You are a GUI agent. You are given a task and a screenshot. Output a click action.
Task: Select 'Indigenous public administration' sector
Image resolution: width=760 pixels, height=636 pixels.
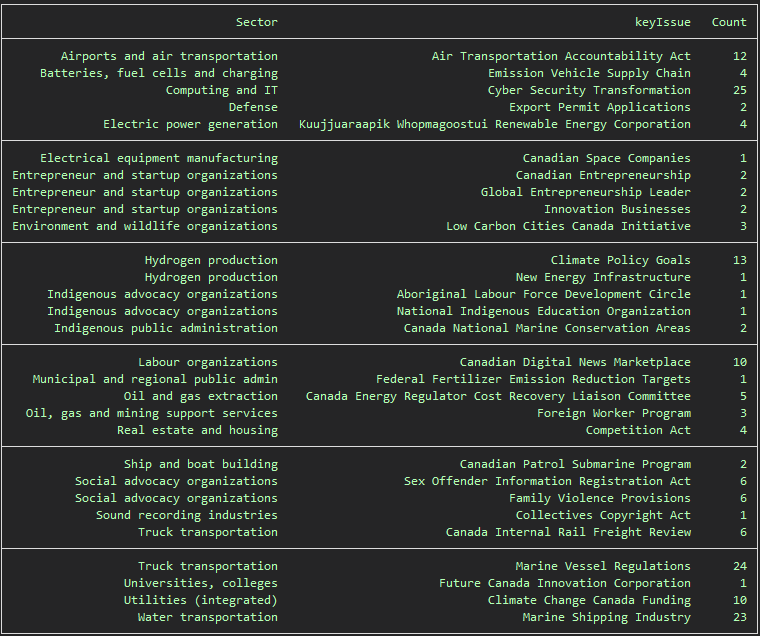click(x=166, y=328)
